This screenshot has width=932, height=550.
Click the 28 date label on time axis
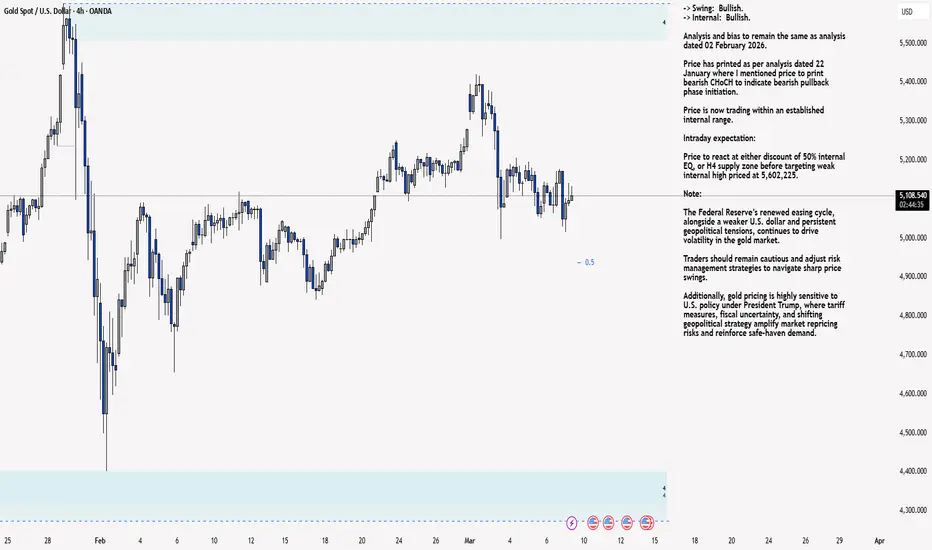click(x=48, y=540)
